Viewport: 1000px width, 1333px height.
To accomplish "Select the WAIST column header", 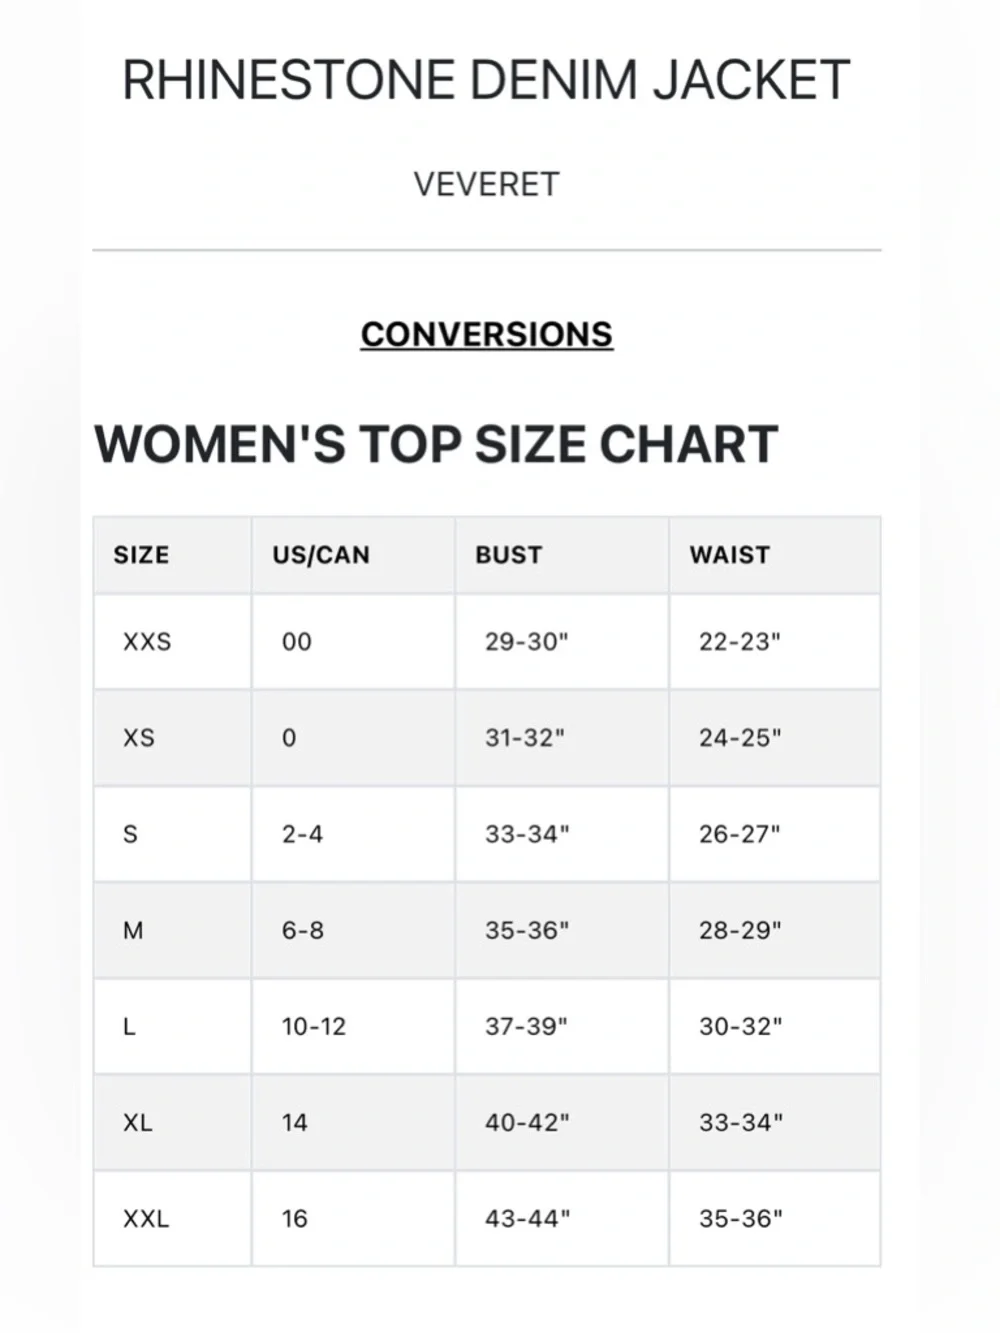I will click(x=775, y=555).
